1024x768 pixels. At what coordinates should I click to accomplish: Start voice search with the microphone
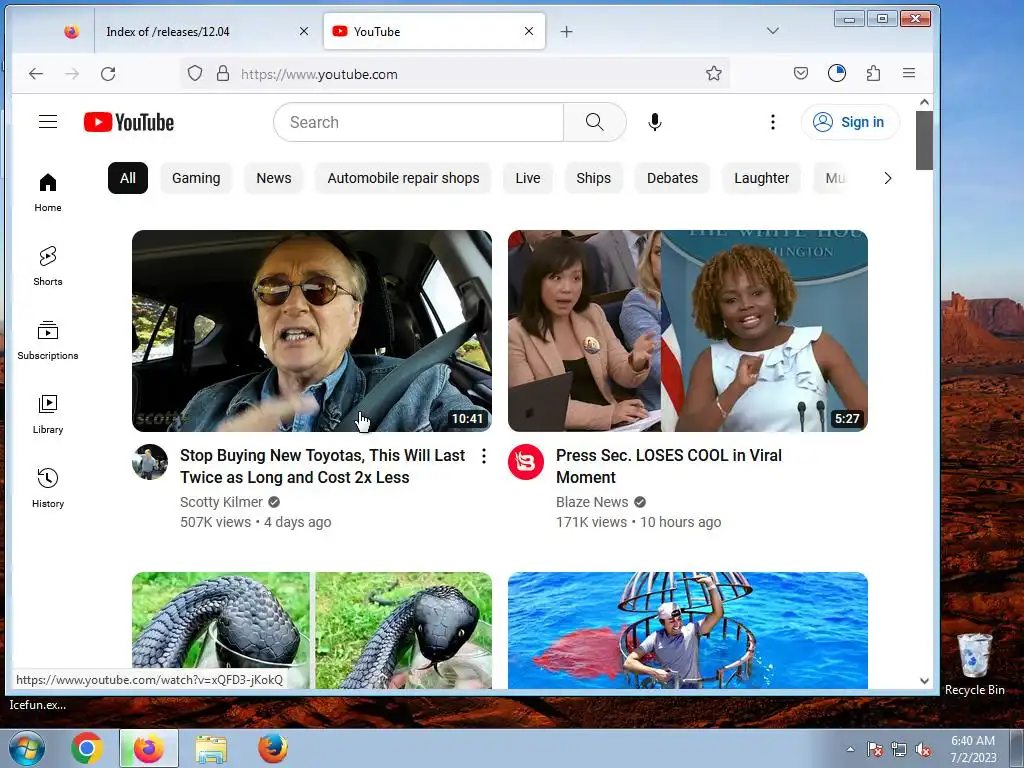[x=654, y=122]
